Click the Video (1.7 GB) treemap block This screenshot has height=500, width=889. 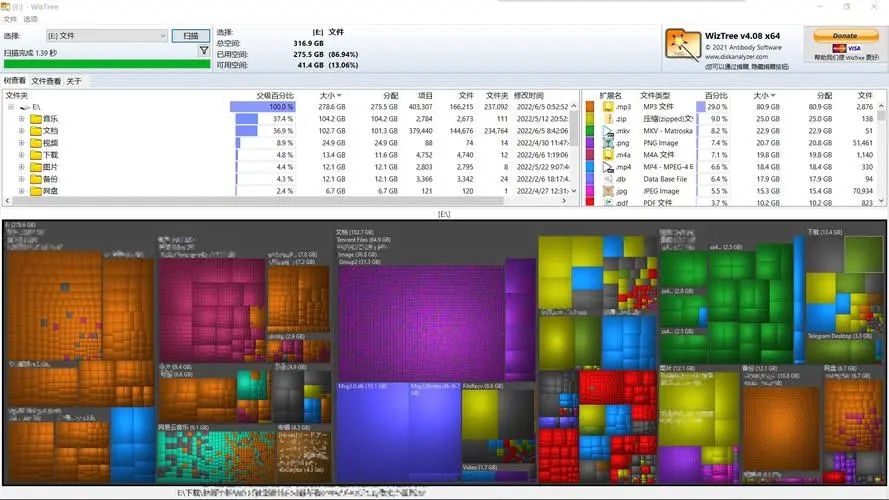point(497,474)
